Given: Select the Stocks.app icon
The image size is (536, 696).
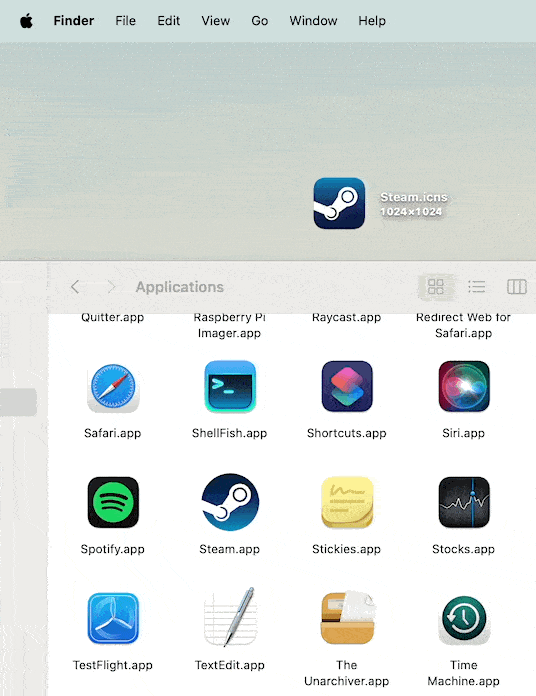Looking at the screenshot, I should coord(464,502).
